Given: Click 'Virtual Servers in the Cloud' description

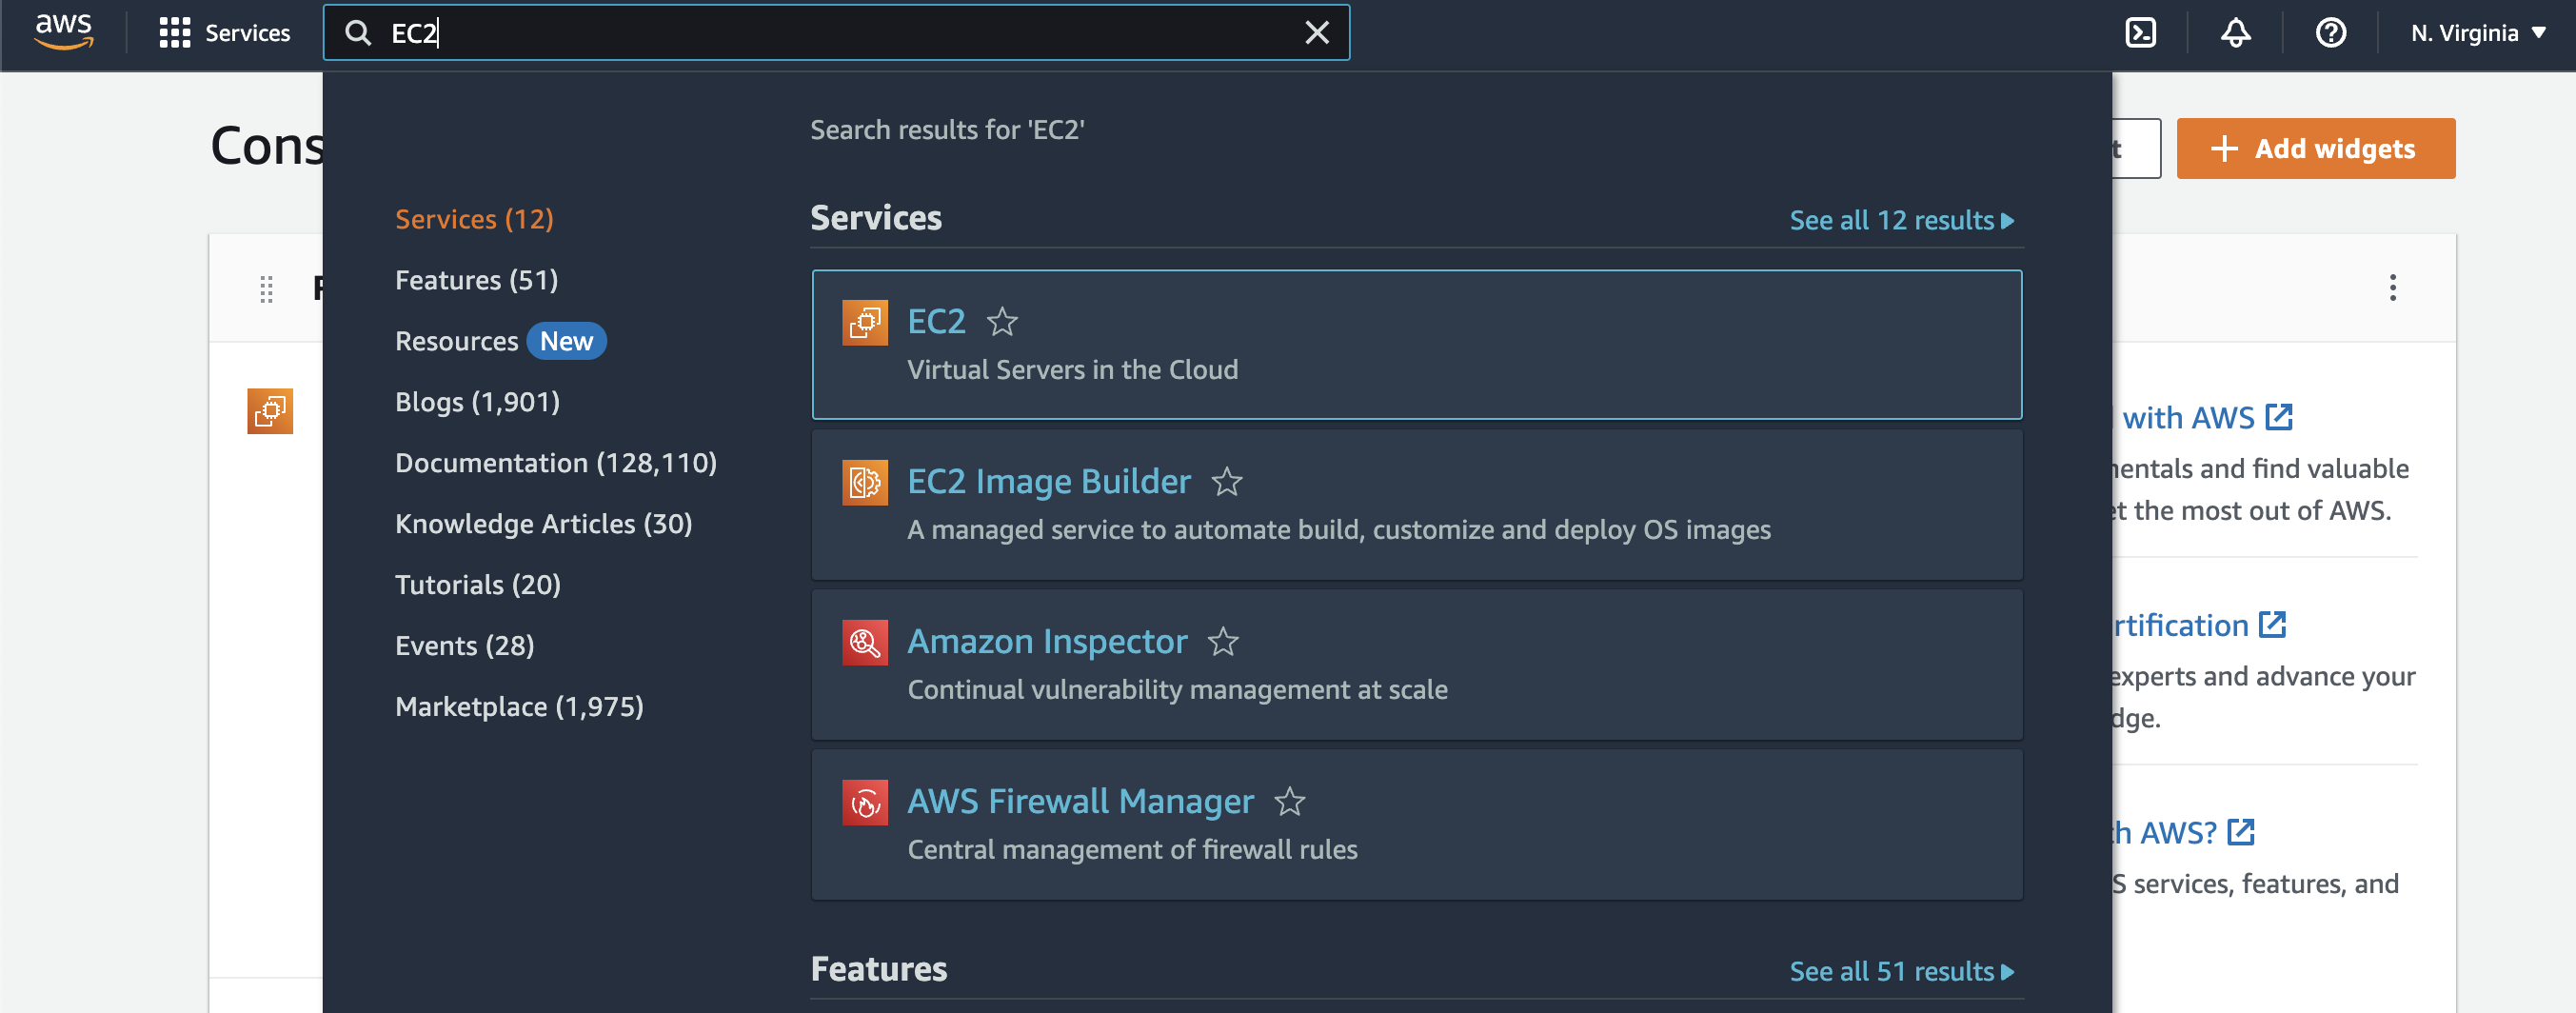Looking at the screenshot, I should [1072, 370].
